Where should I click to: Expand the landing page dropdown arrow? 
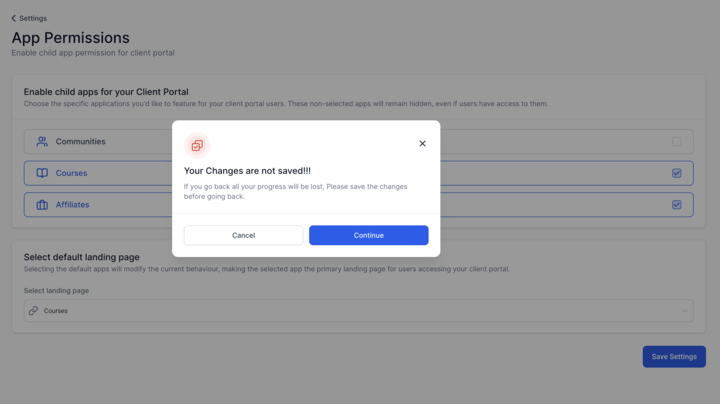pos(685,311)
